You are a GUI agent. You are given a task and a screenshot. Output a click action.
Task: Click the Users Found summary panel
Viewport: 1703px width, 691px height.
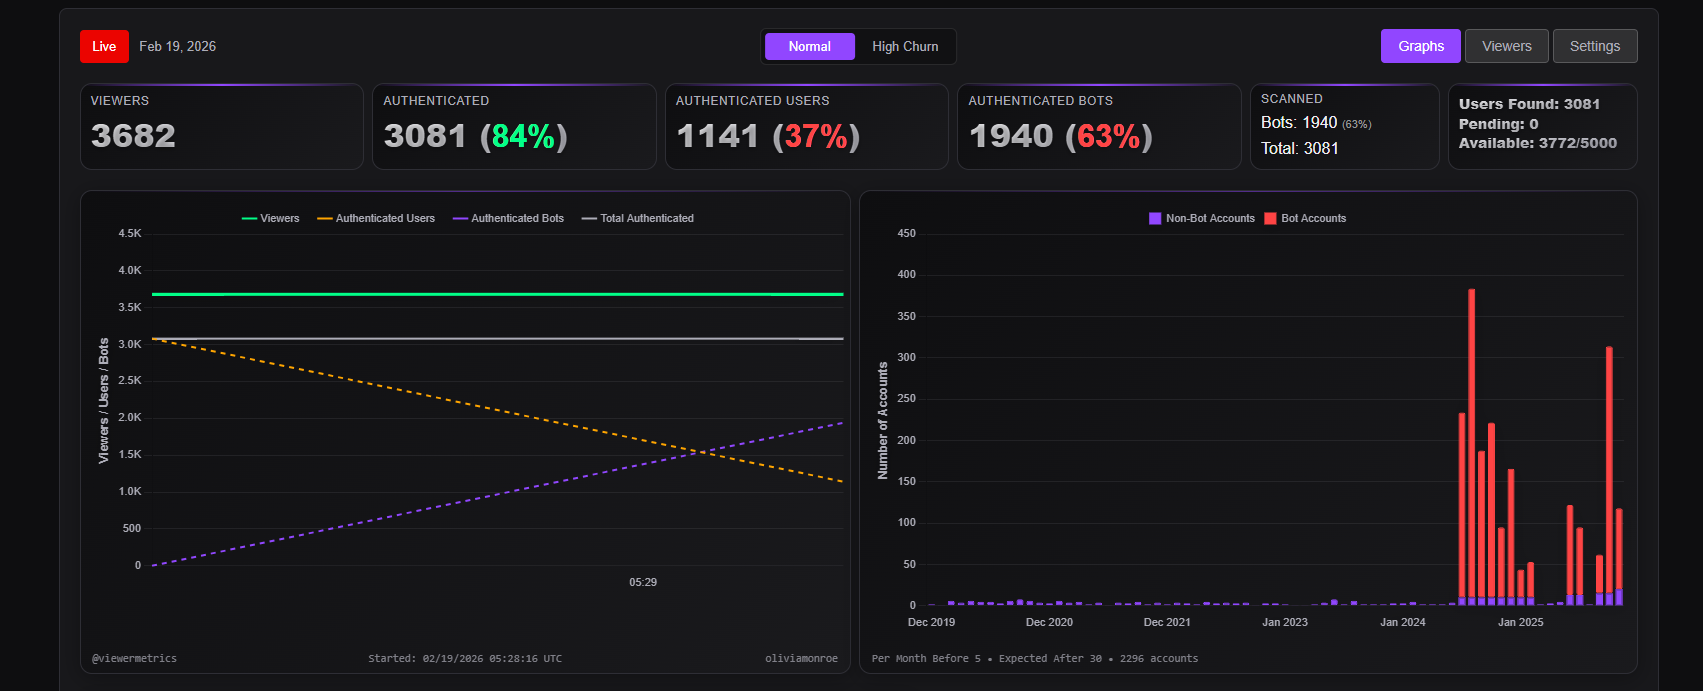click(1543, 127)
